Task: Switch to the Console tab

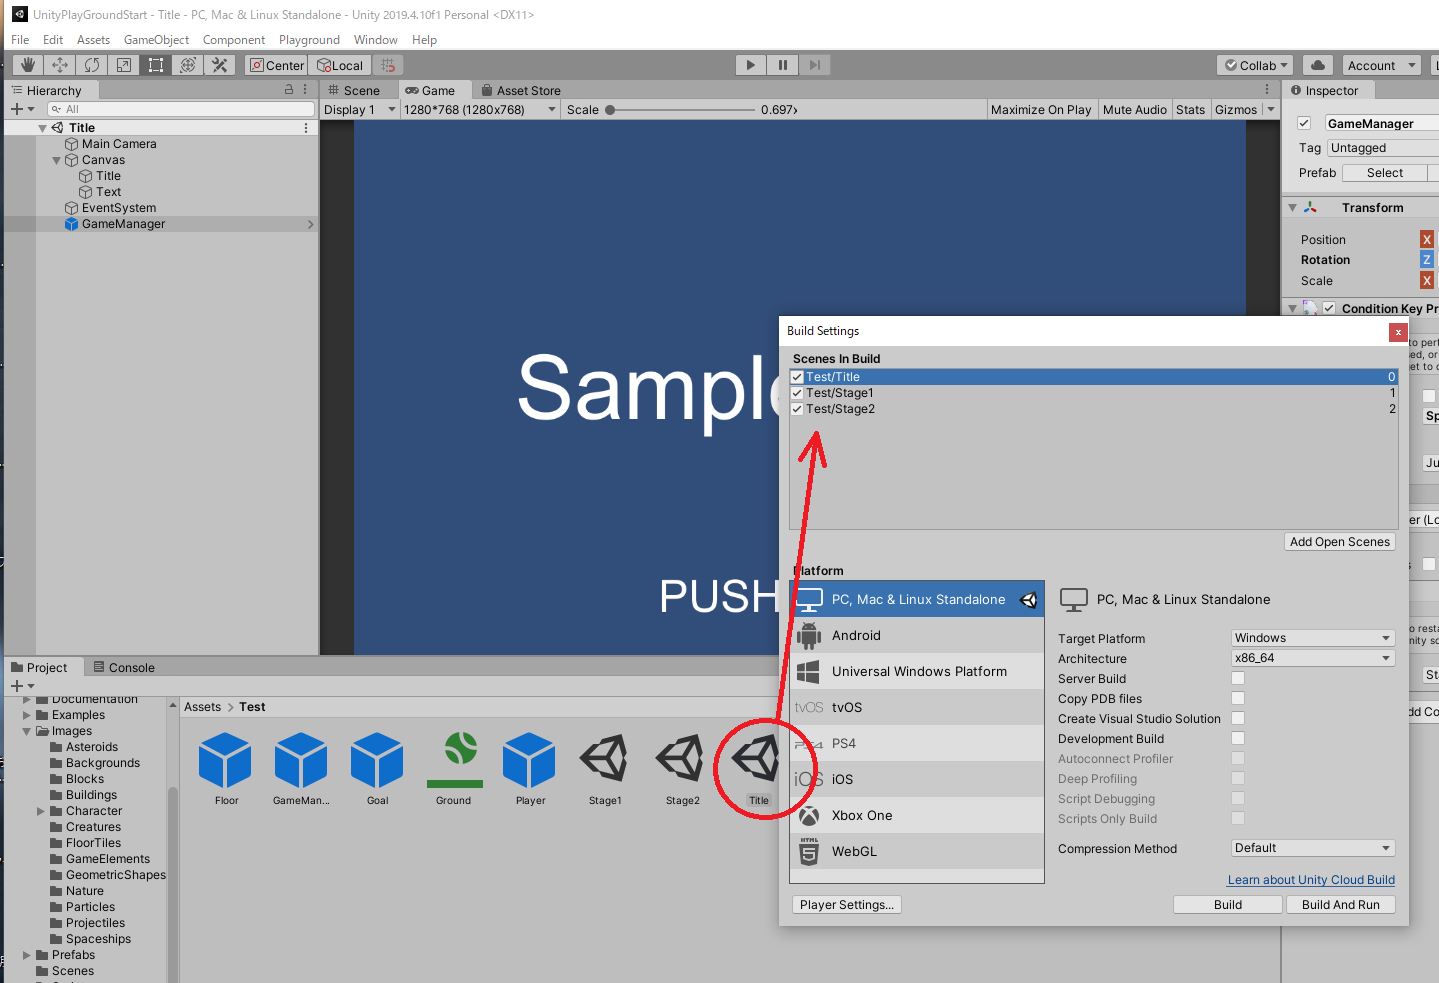Action: (124, 667)
